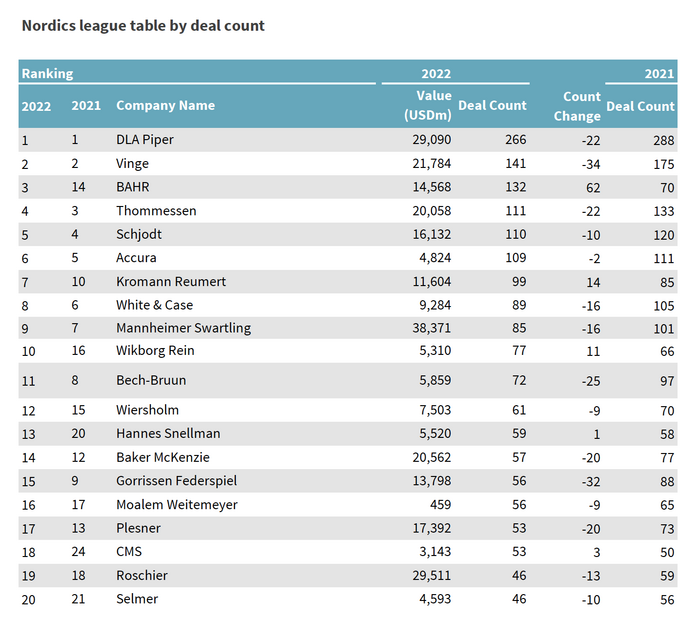Screen dimensions: 700x619
Task: Click the 'Roschier' company name
Action: [142, 576]
